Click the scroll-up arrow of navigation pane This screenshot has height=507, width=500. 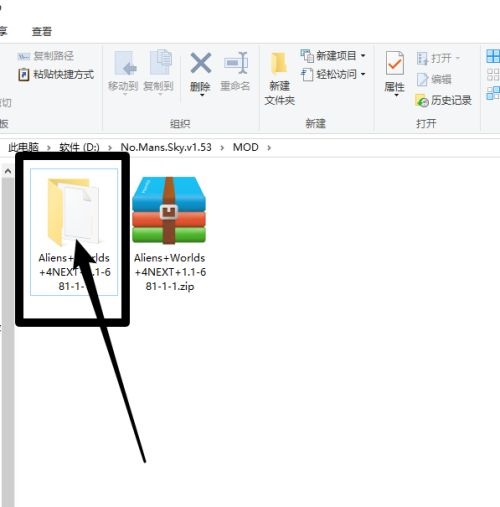(x=8, y=171)
